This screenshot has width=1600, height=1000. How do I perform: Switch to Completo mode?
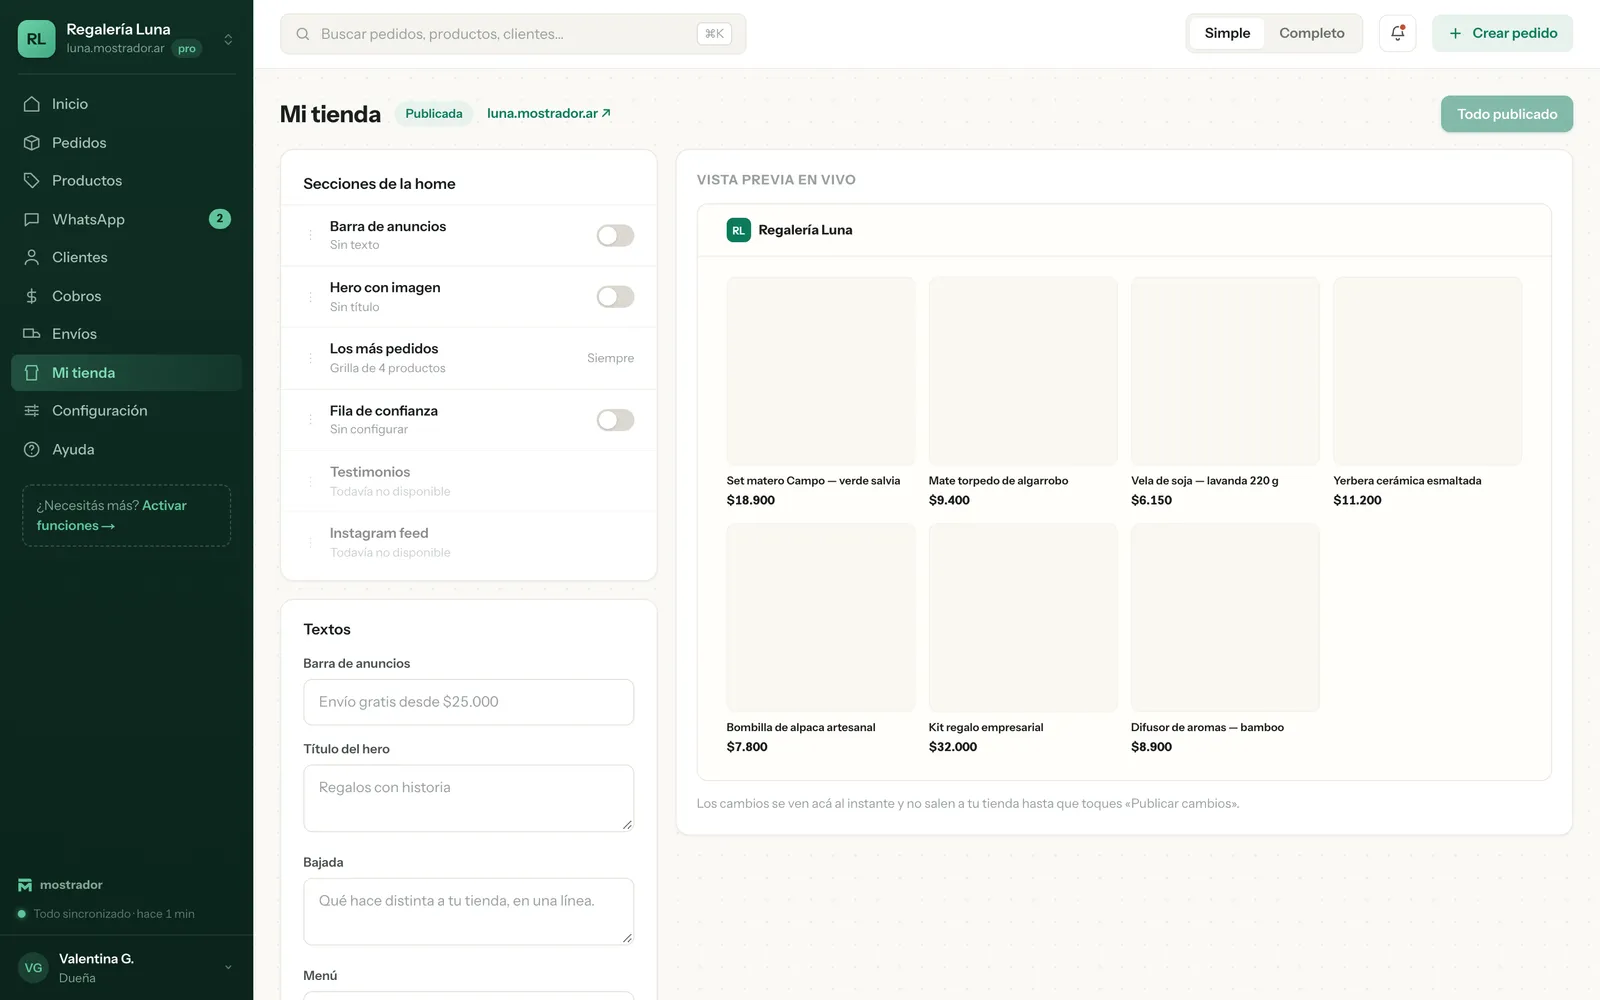pyautogui.click(x=1312, y=33)
